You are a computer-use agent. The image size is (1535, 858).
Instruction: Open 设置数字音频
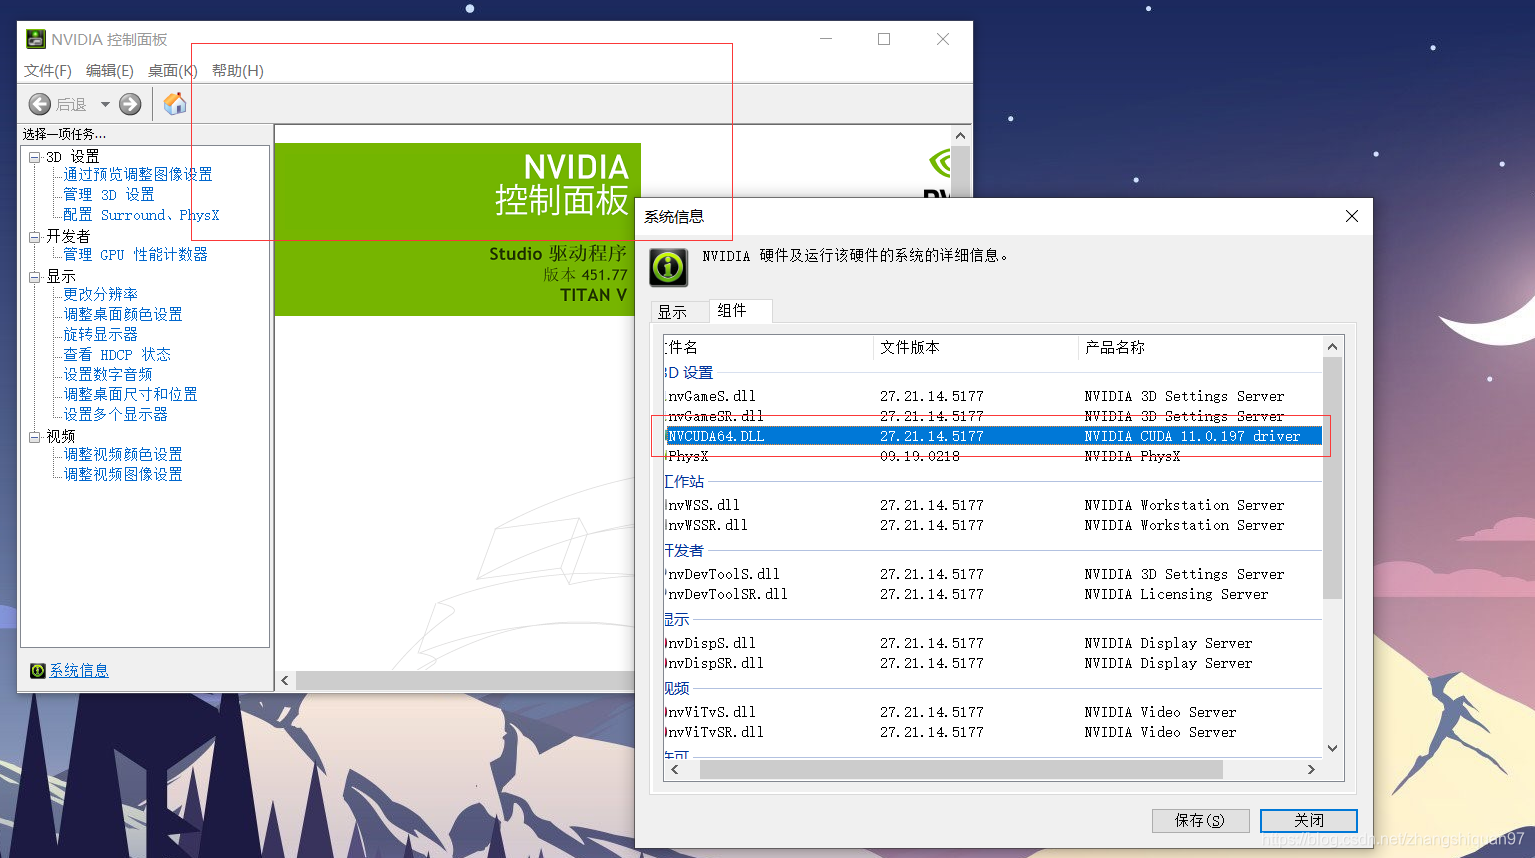pos(108,374)
